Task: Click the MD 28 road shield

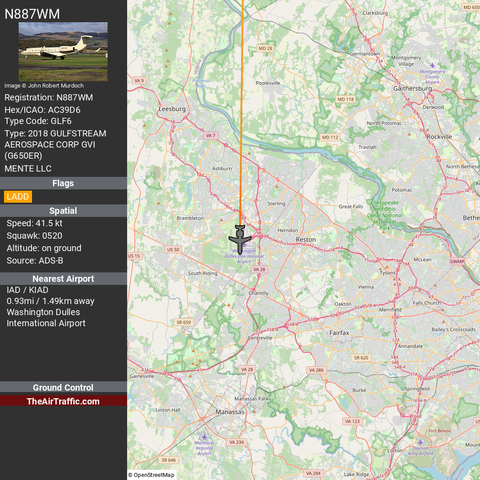Action: tap(265, 48)
